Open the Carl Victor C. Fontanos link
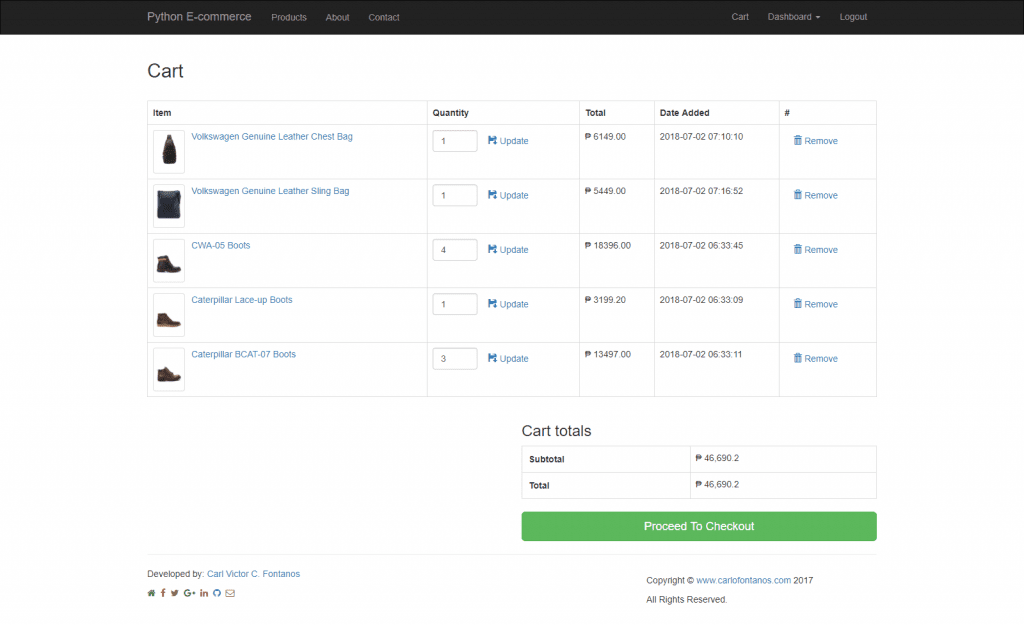This screenshot has height=625, width=1024. tap(252, 573)
